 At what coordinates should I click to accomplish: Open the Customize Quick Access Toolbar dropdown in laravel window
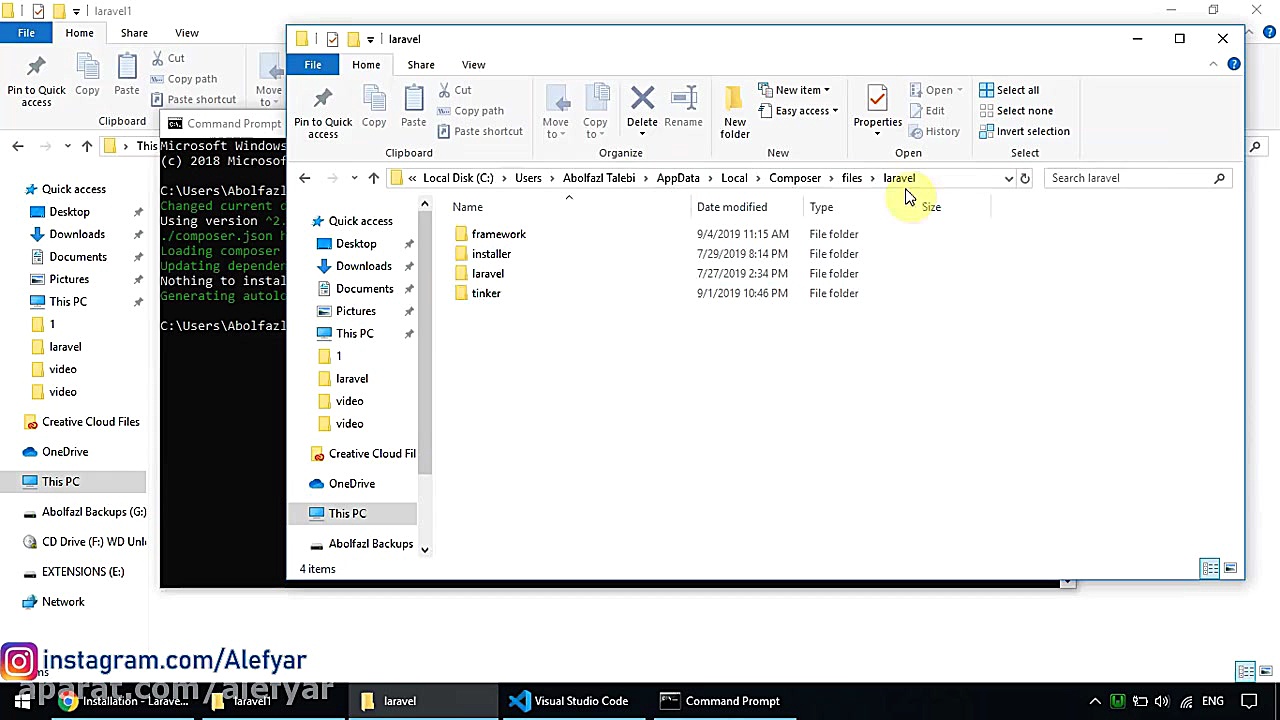[370, 39]
